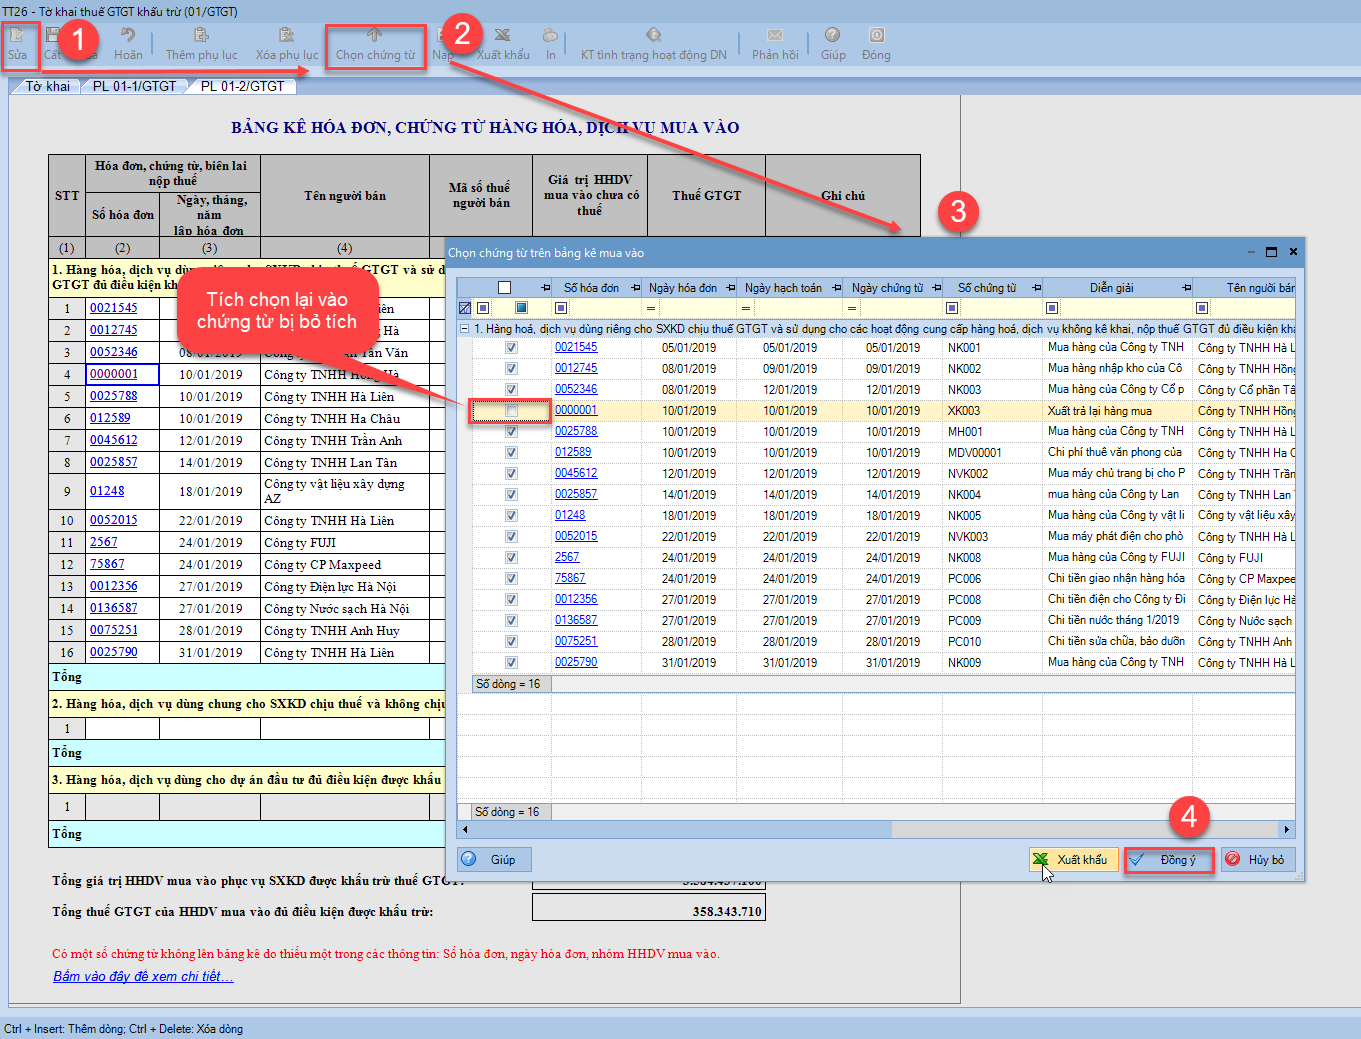
Task: Open Ngày hạch toán filter operator dropdown
Action: [746, 308]
